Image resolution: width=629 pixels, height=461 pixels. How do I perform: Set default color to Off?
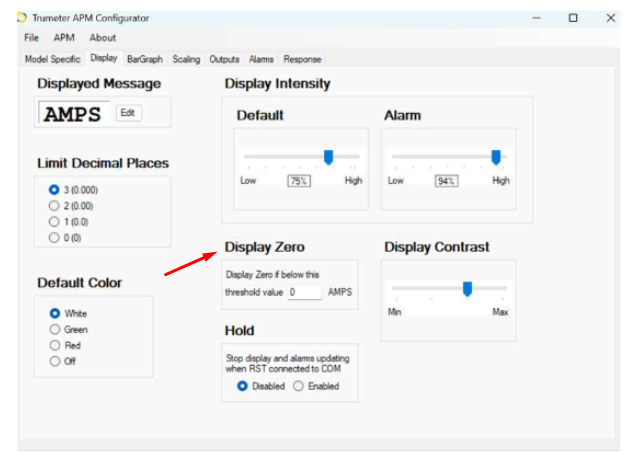pyautogui.click(x=63, y=361)
